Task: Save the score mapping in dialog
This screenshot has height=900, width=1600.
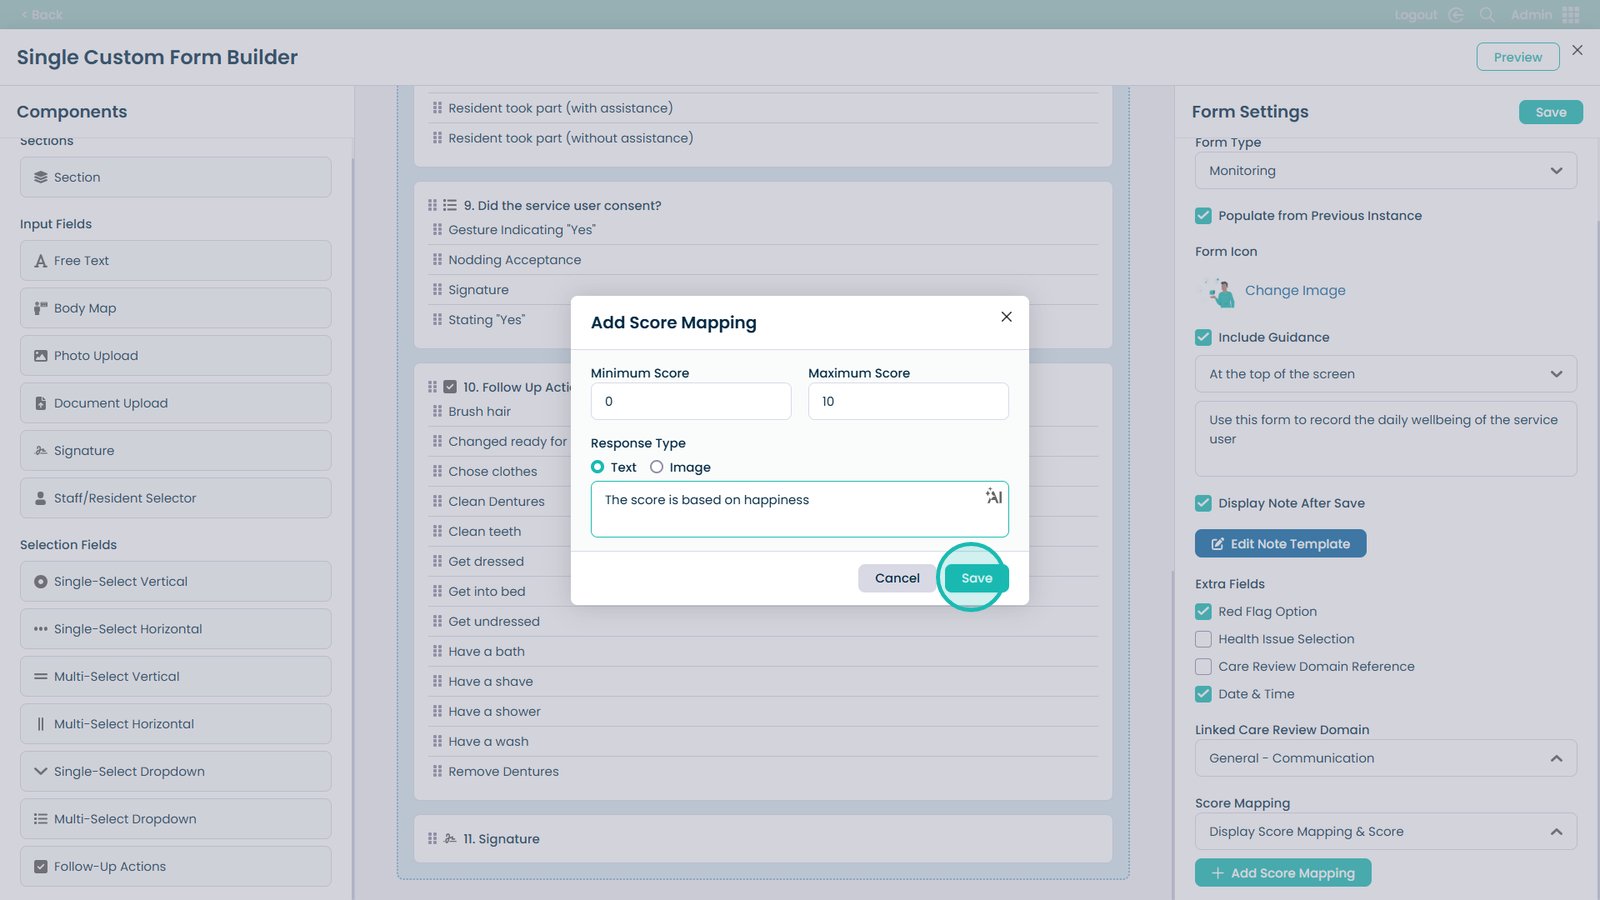Action: pos(976,578)
